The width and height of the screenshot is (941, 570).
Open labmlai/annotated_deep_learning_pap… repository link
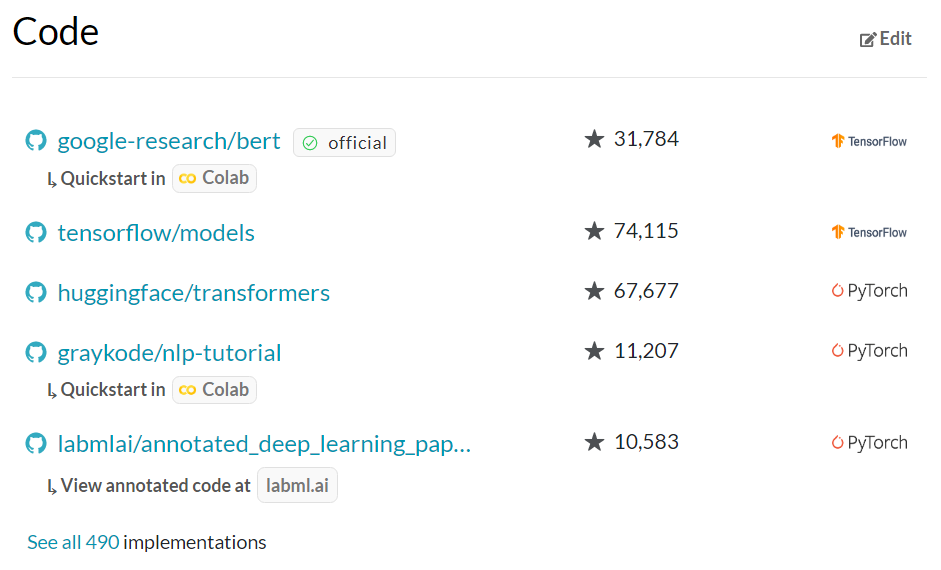(263, 444)
